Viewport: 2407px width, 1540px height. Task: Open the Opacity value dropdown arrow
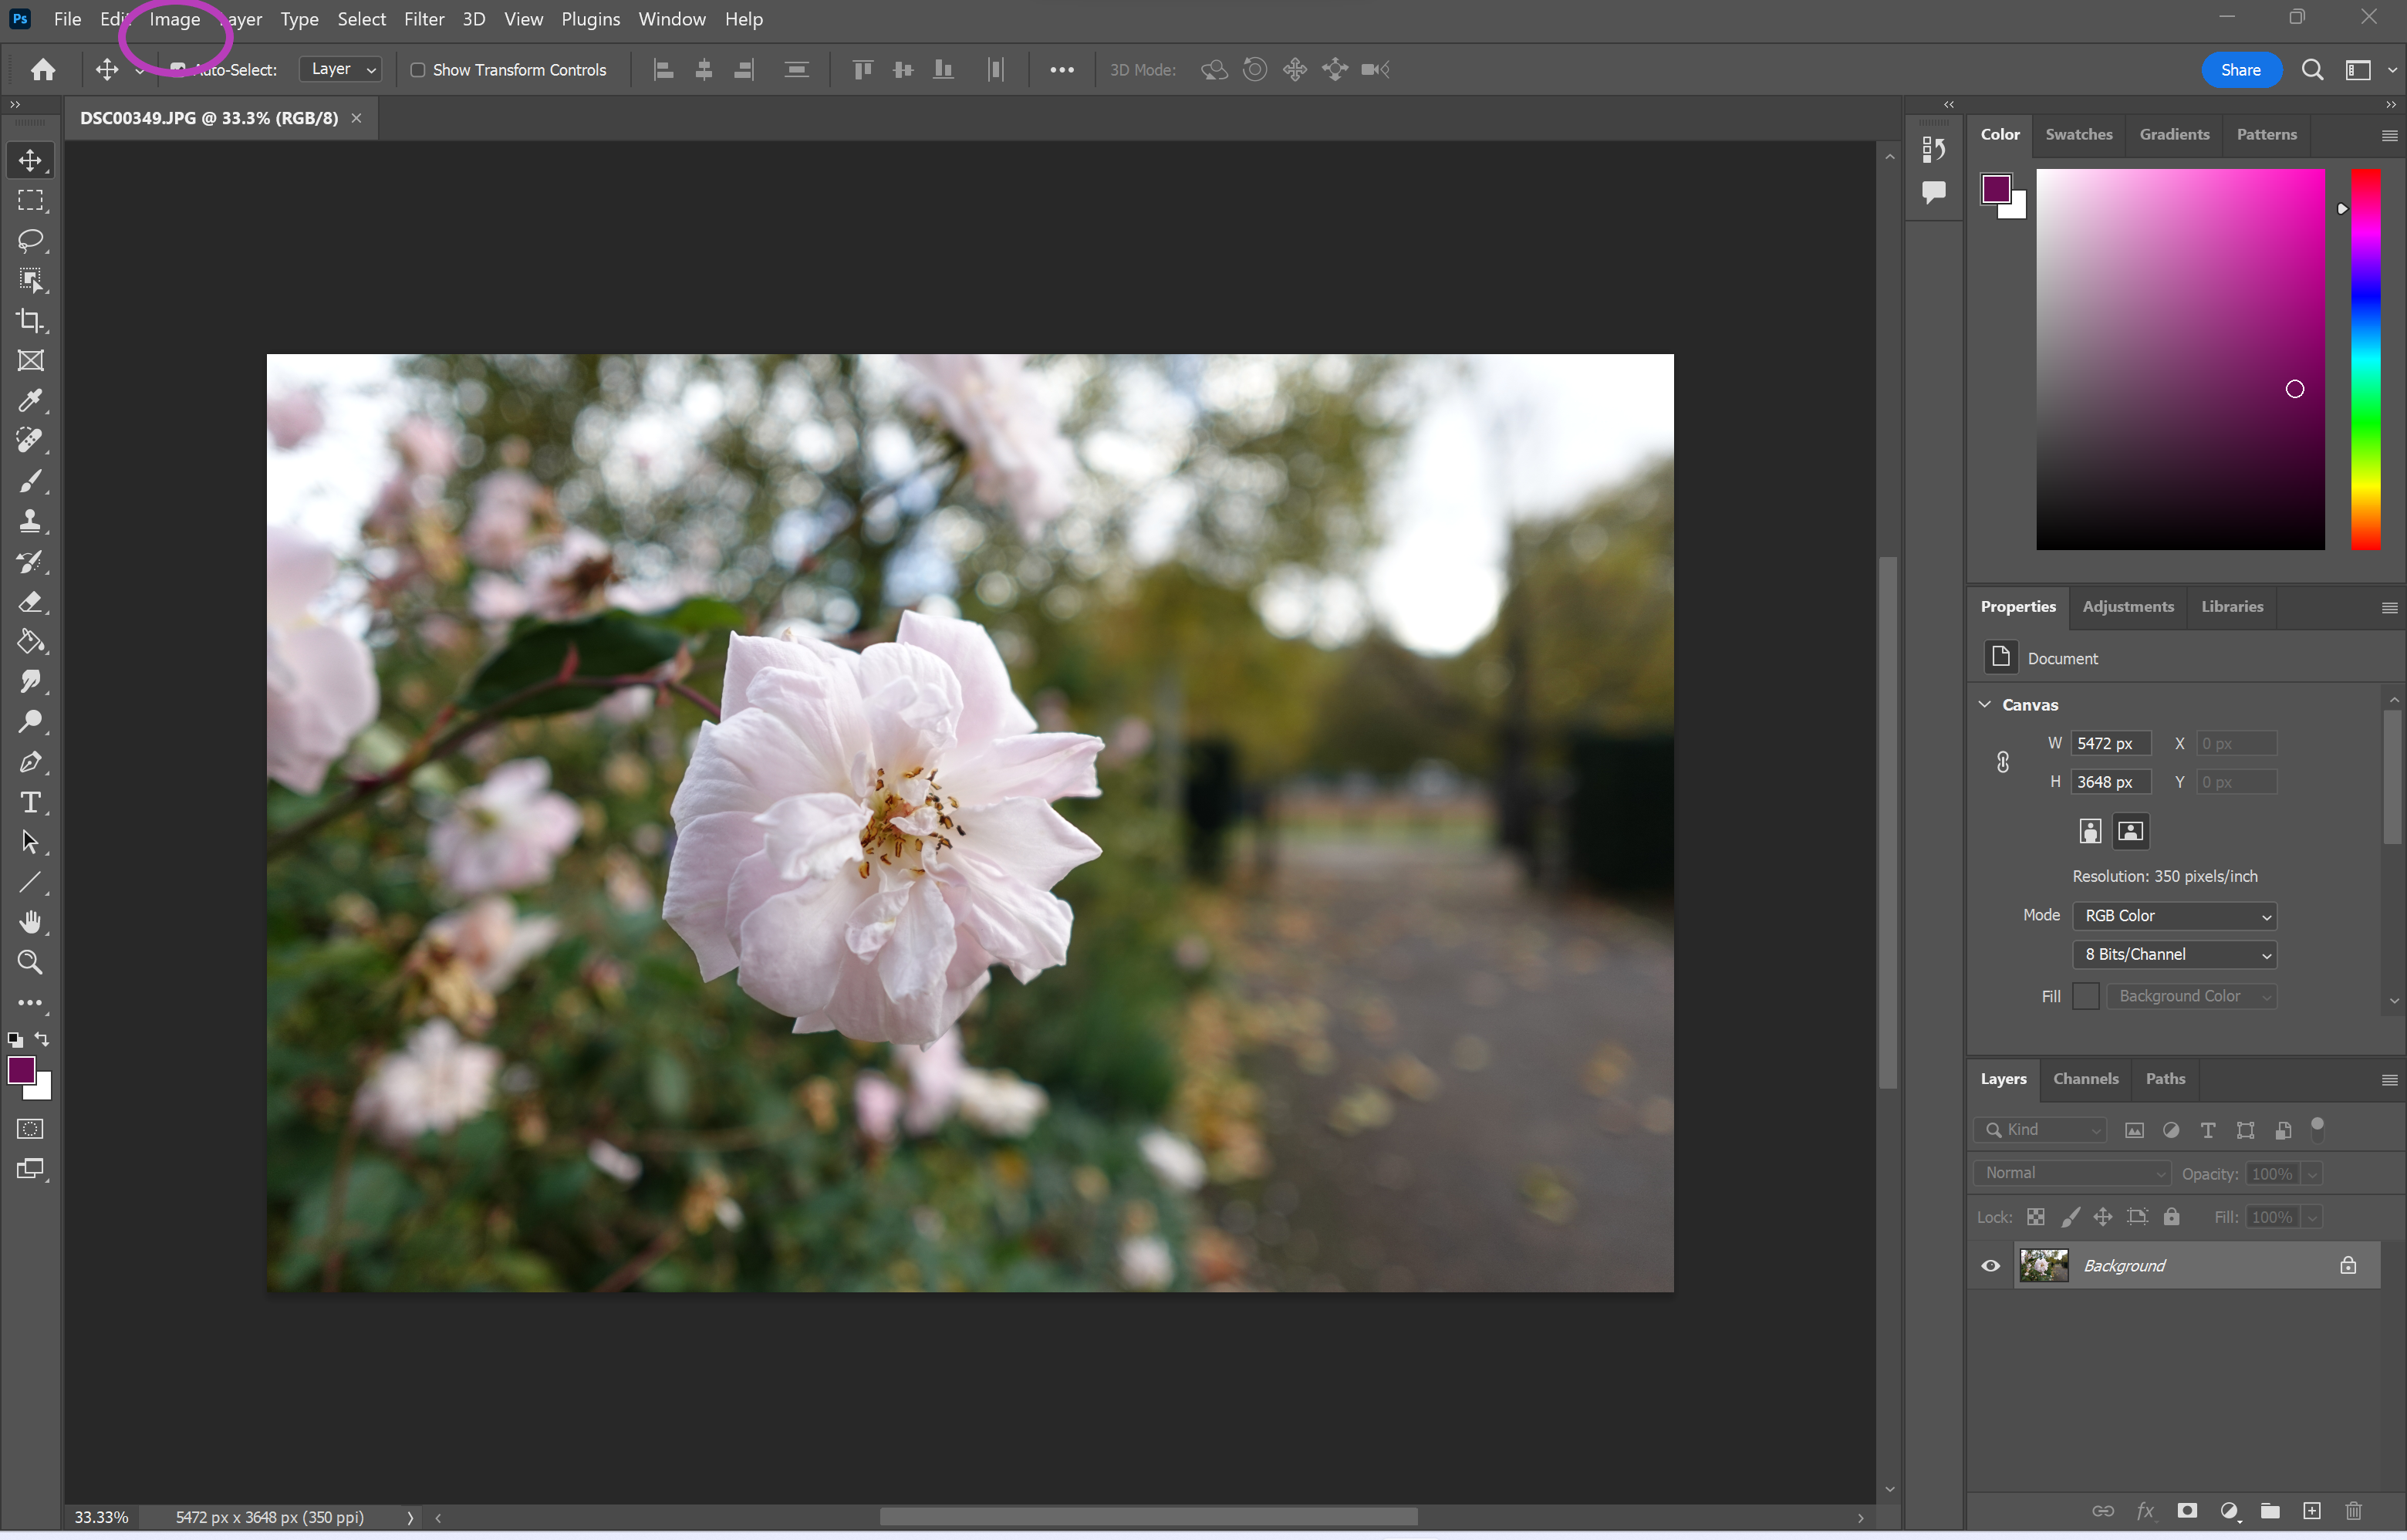2311,1174
